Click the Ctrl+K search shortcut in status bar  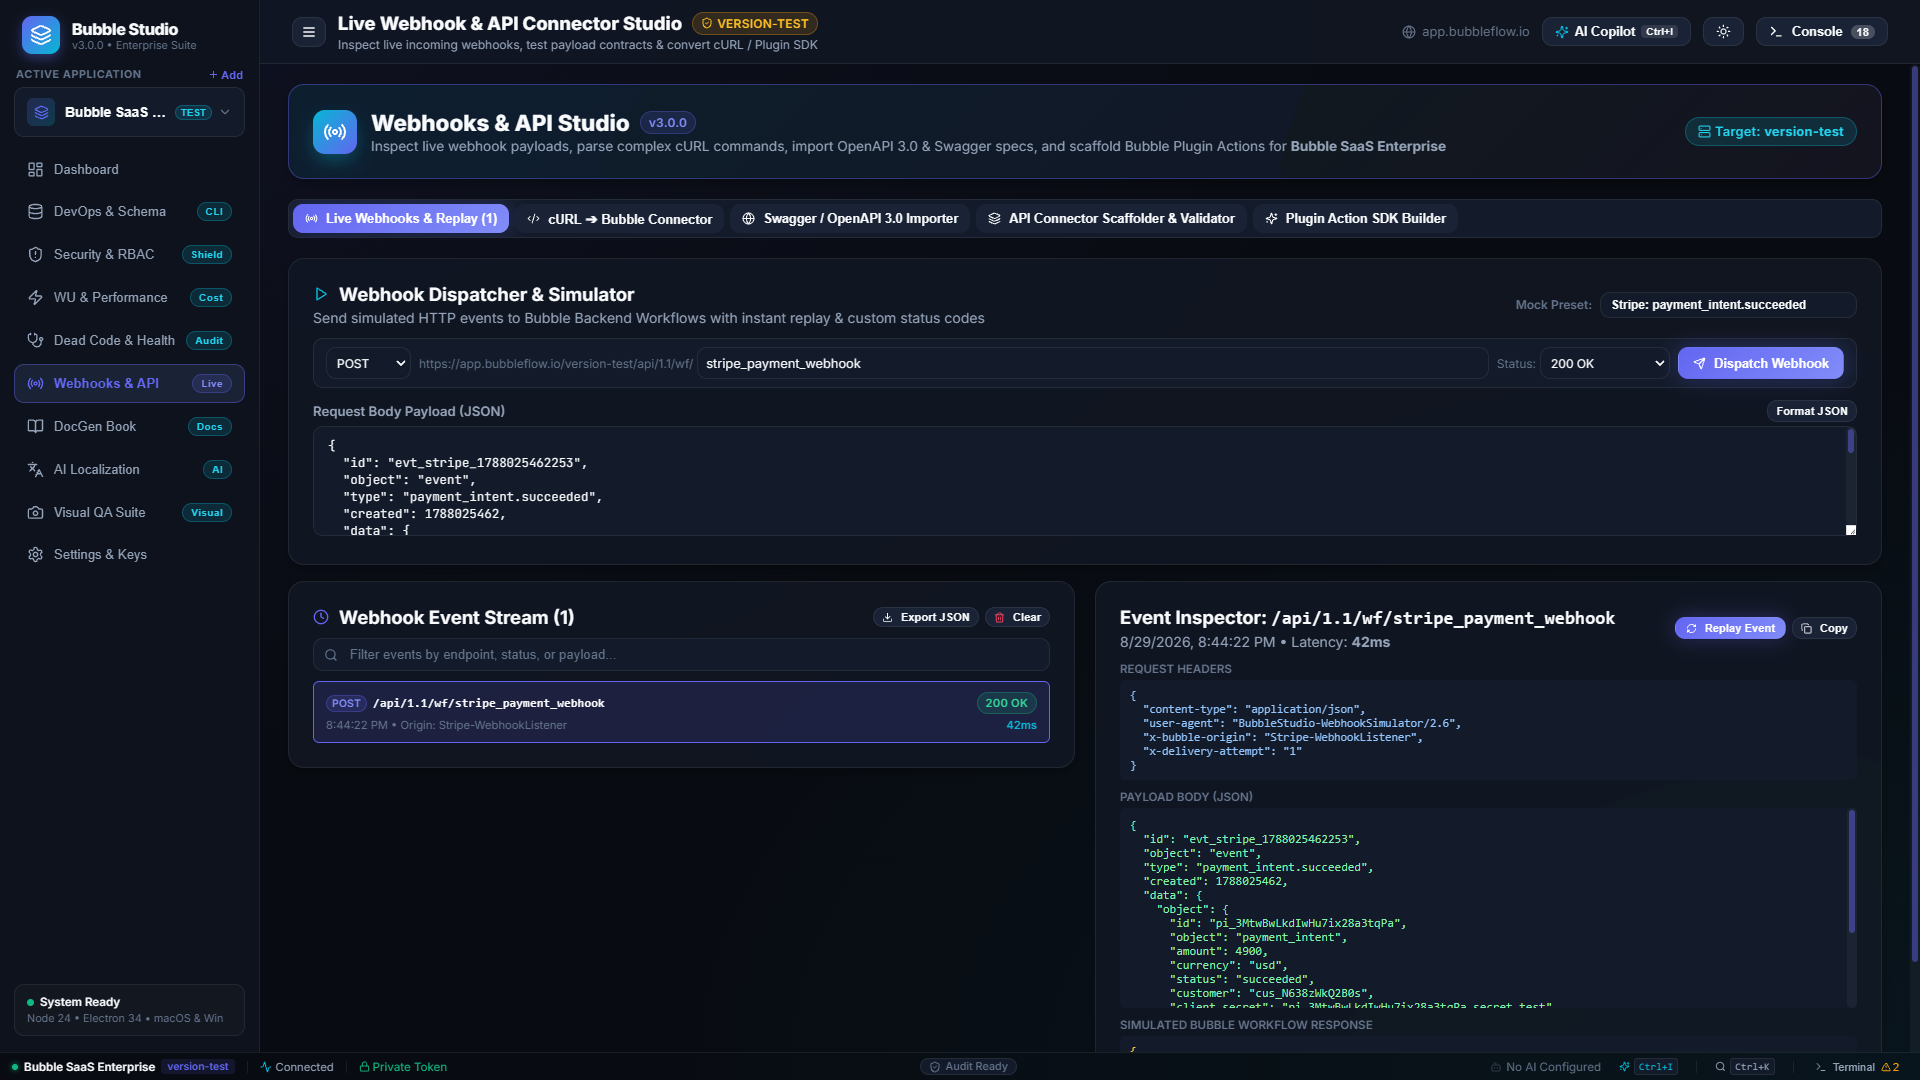1744,1067
